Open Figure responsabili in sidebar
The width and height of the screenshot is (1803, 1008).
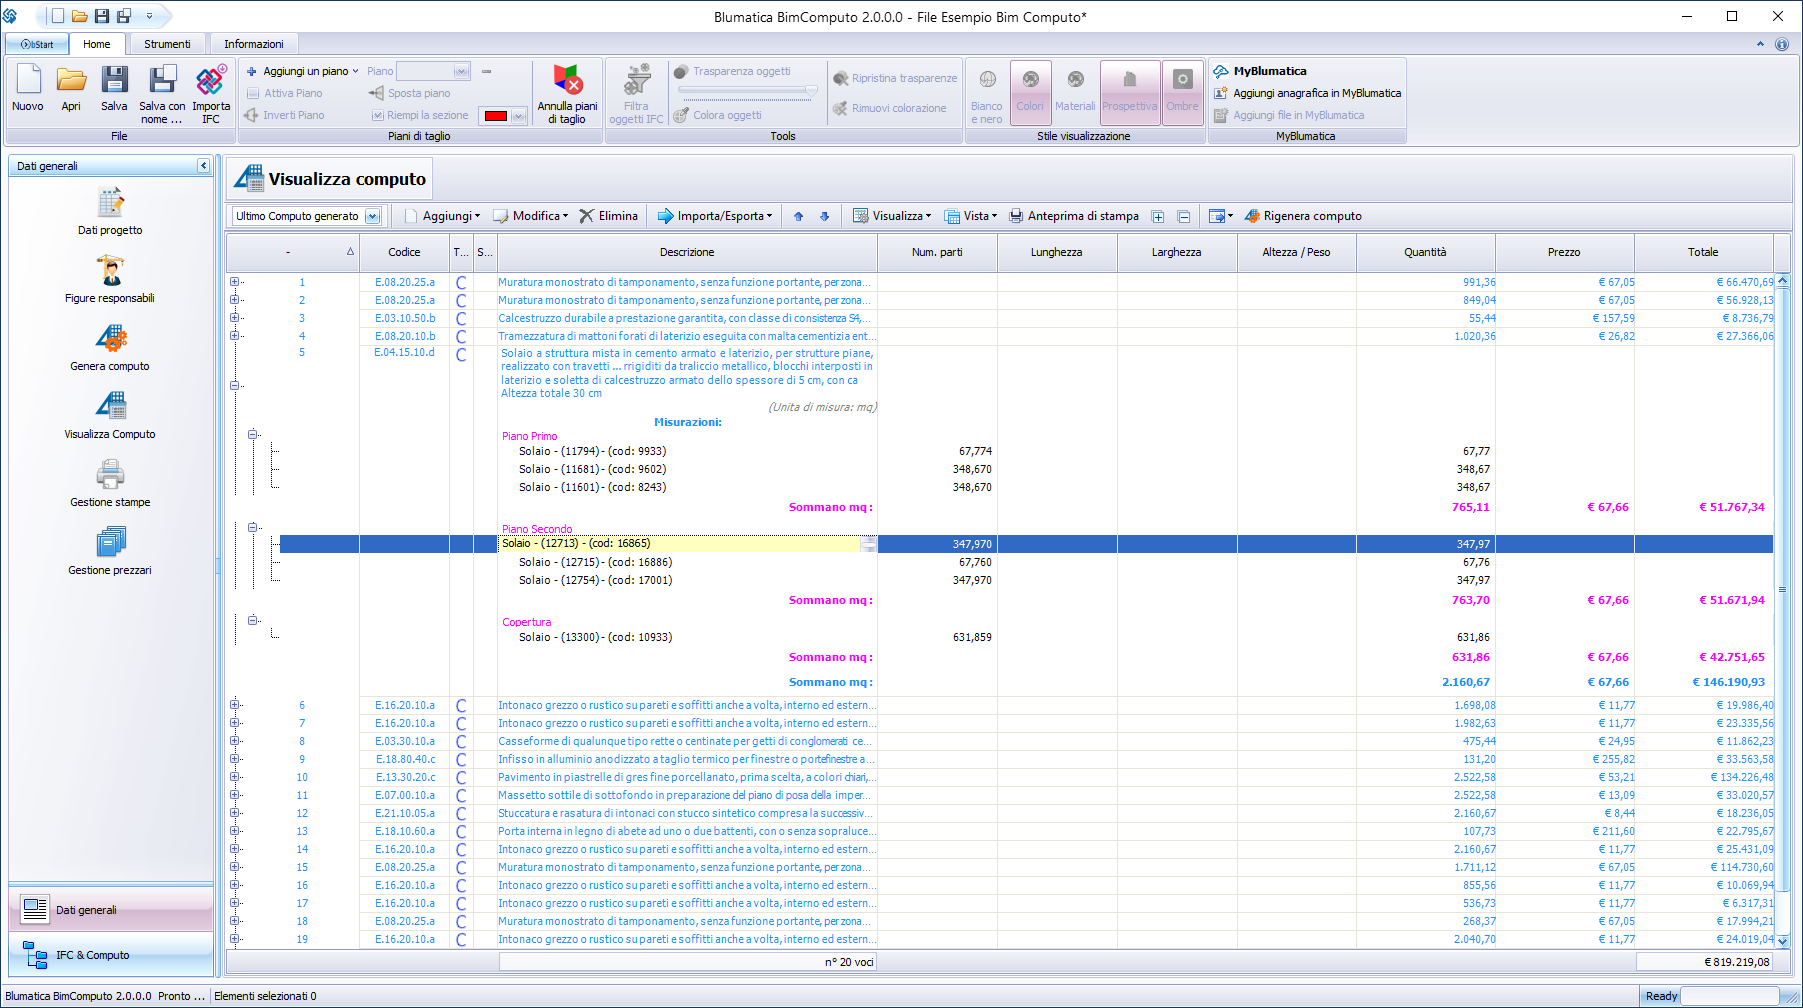pos(110,271)
